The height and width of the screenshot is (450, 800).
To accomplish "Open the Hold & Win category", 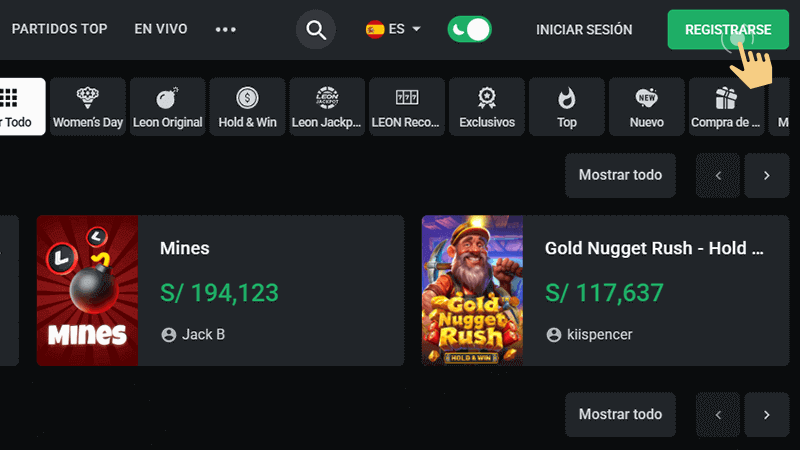I will click(x=247, y=107).
